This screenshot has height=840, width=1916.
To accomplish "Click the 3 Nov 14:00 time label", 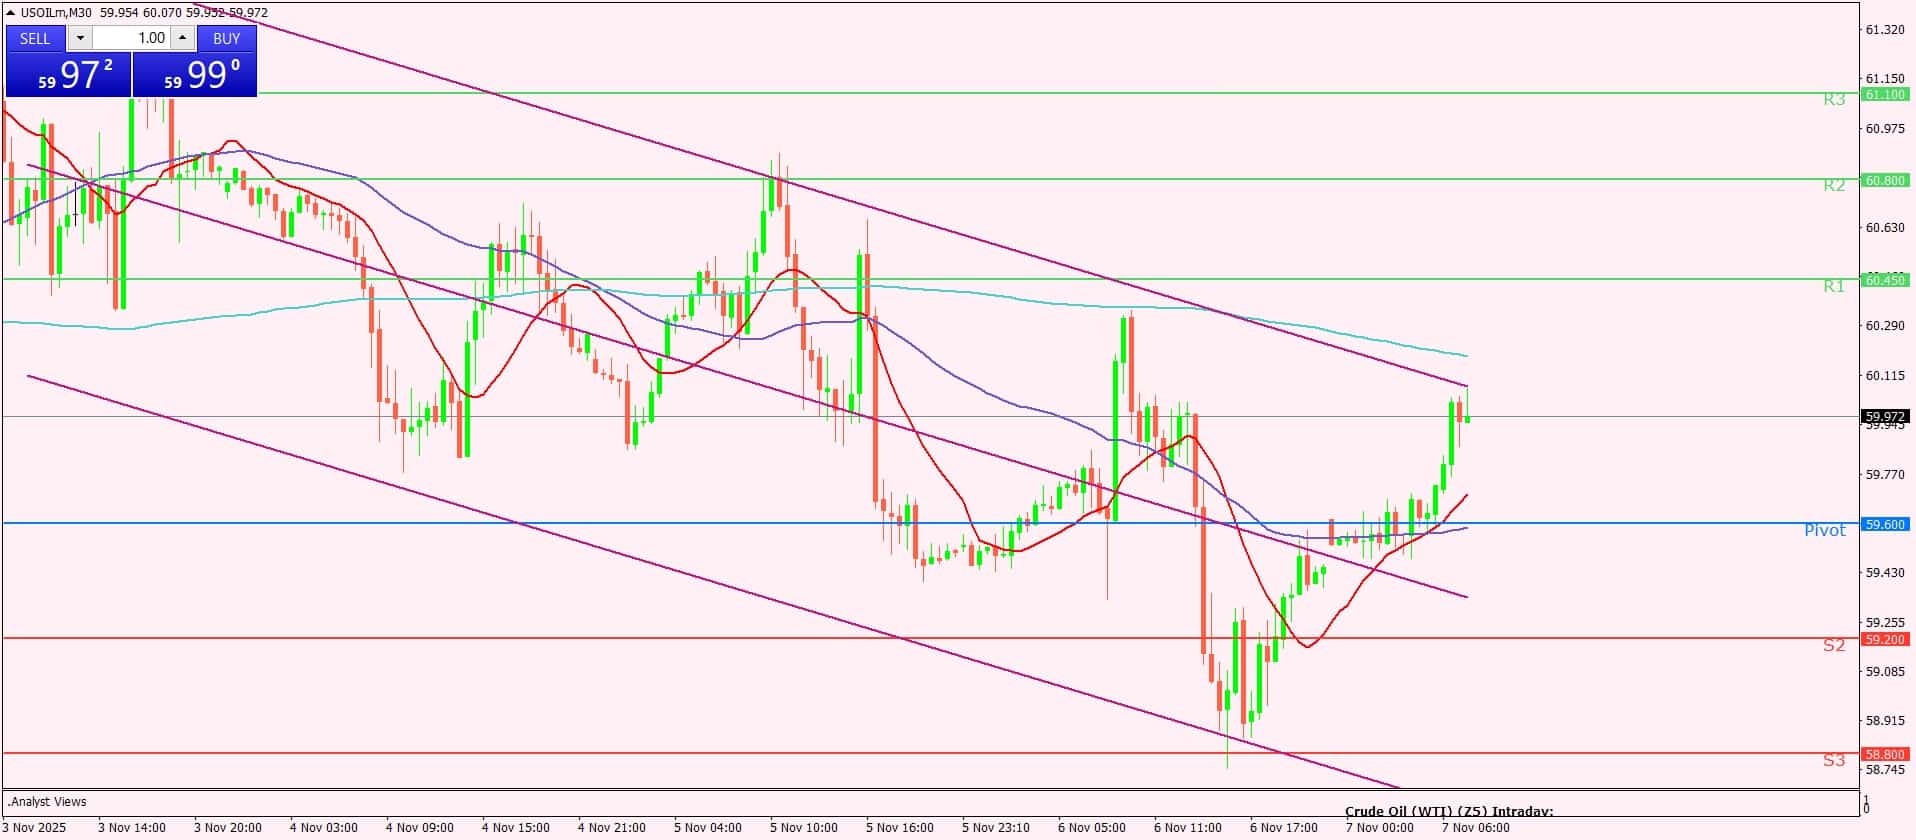I will [132, 828].
